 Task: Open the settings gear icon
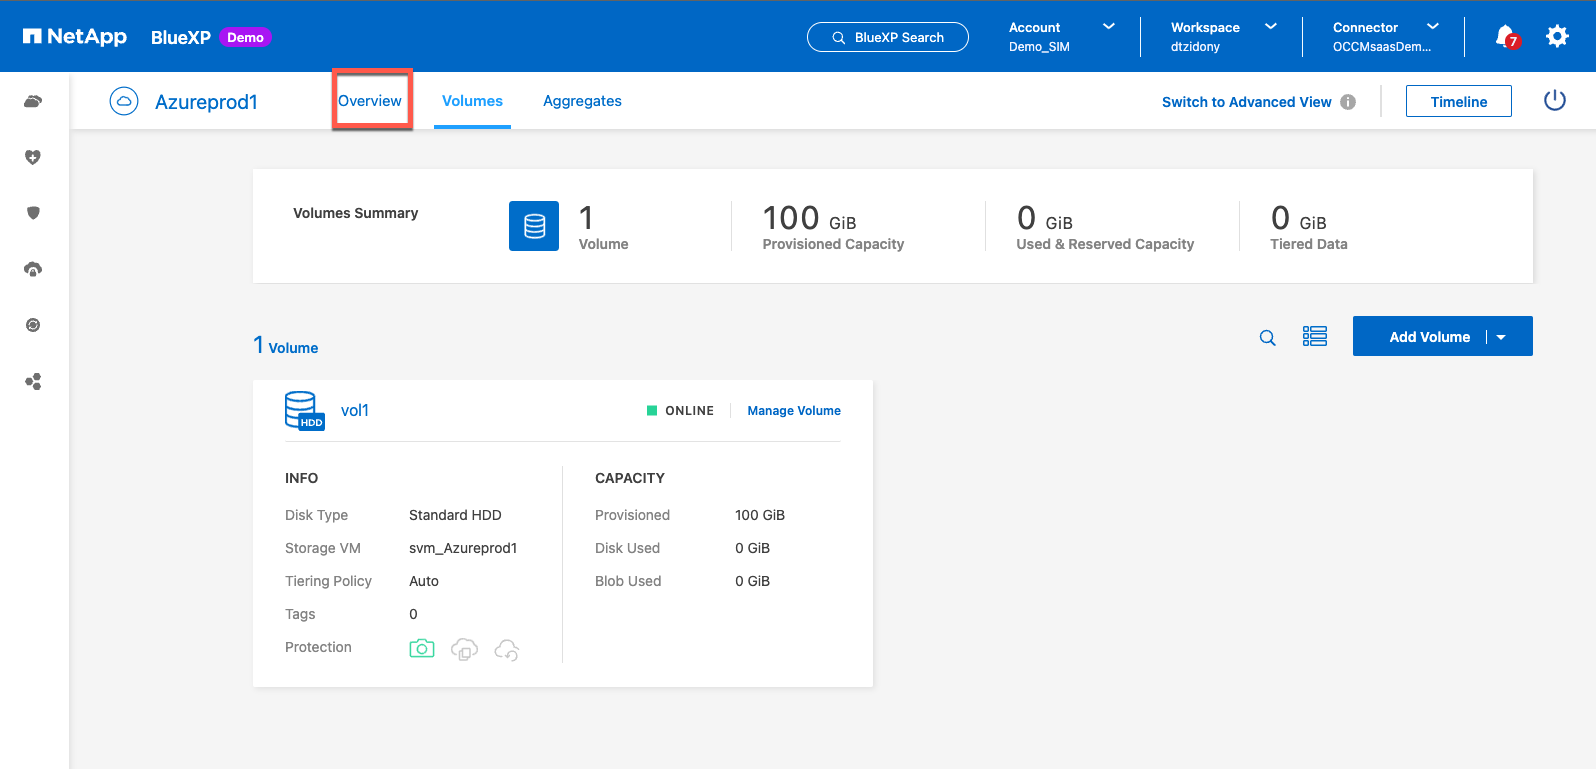pos(1557,37)
